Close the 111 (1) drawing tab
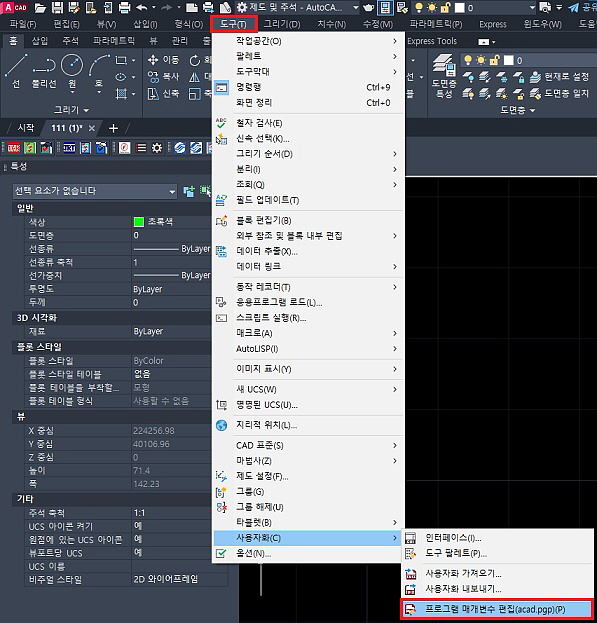 (x=92, y=128)
